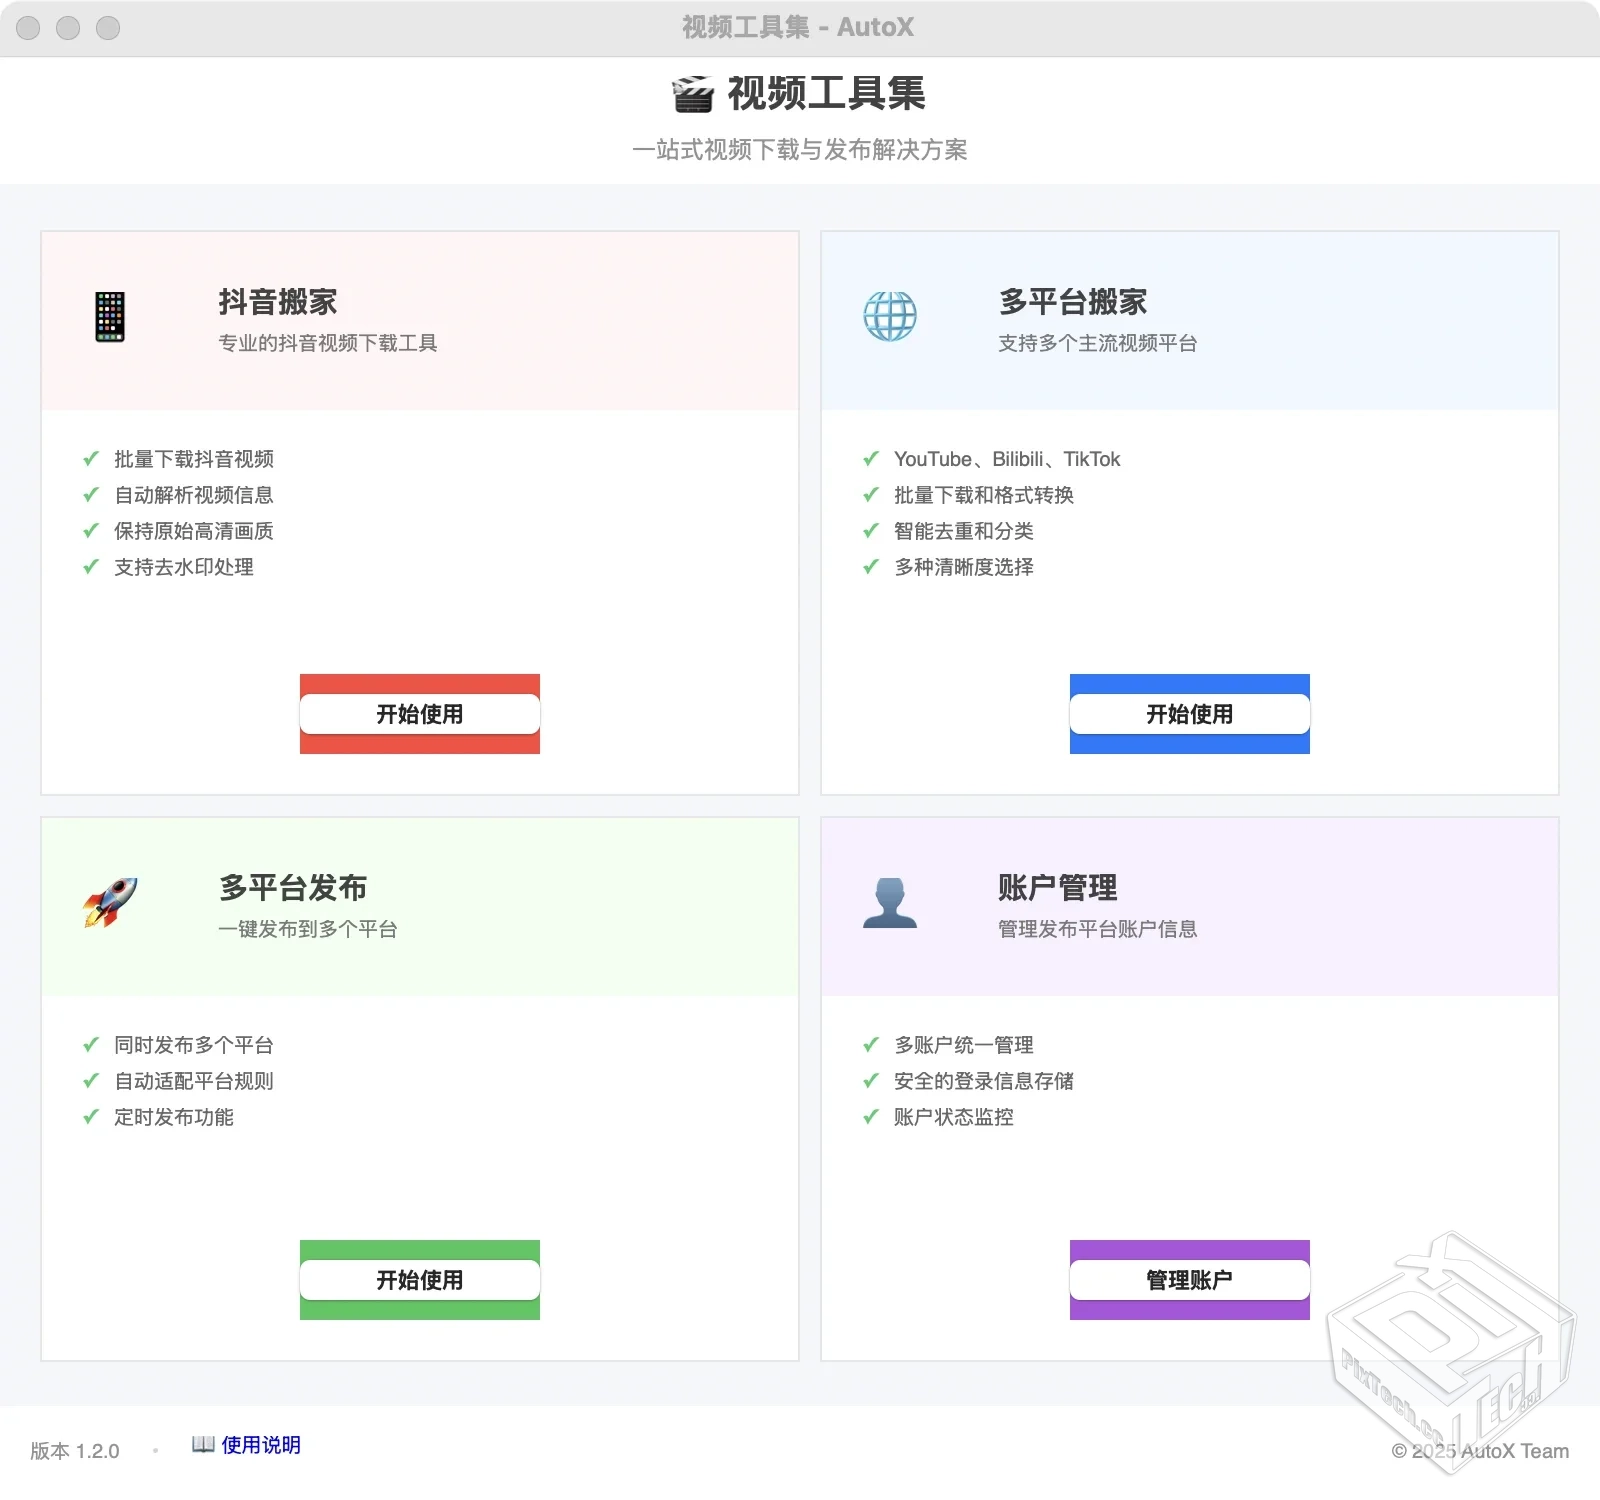Toggle the checkmark next to 批量下载抖音视频
This screenshot has width=1600, height=1500.
pos(88,459)
